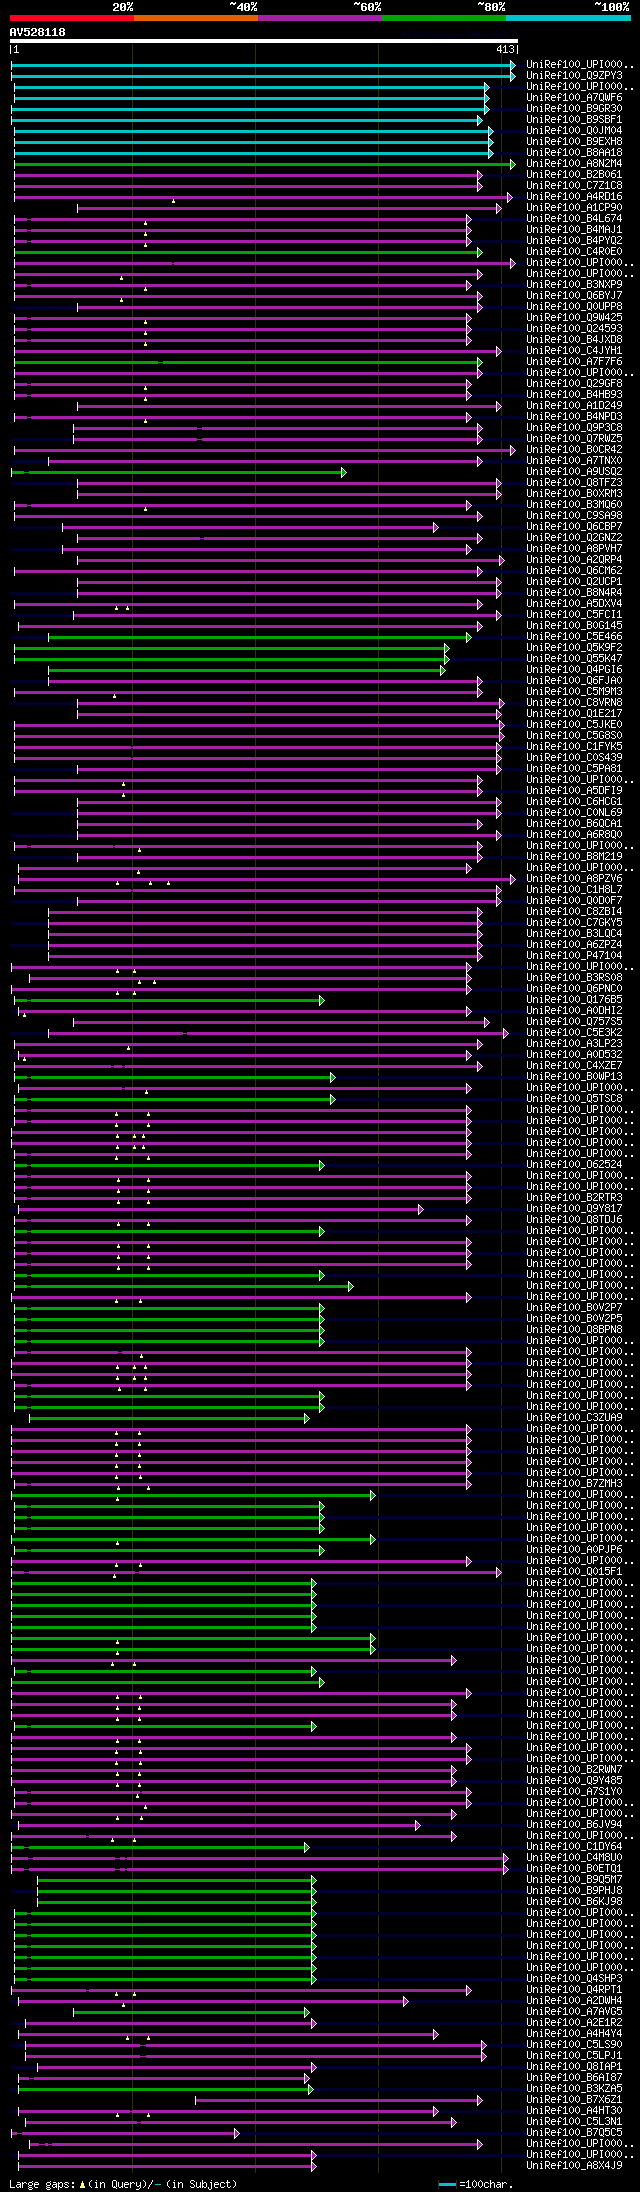This screenshot has height=2192, width=640.
Task: Click the purple ~60% legend color bar
Action: pos(320,17)
